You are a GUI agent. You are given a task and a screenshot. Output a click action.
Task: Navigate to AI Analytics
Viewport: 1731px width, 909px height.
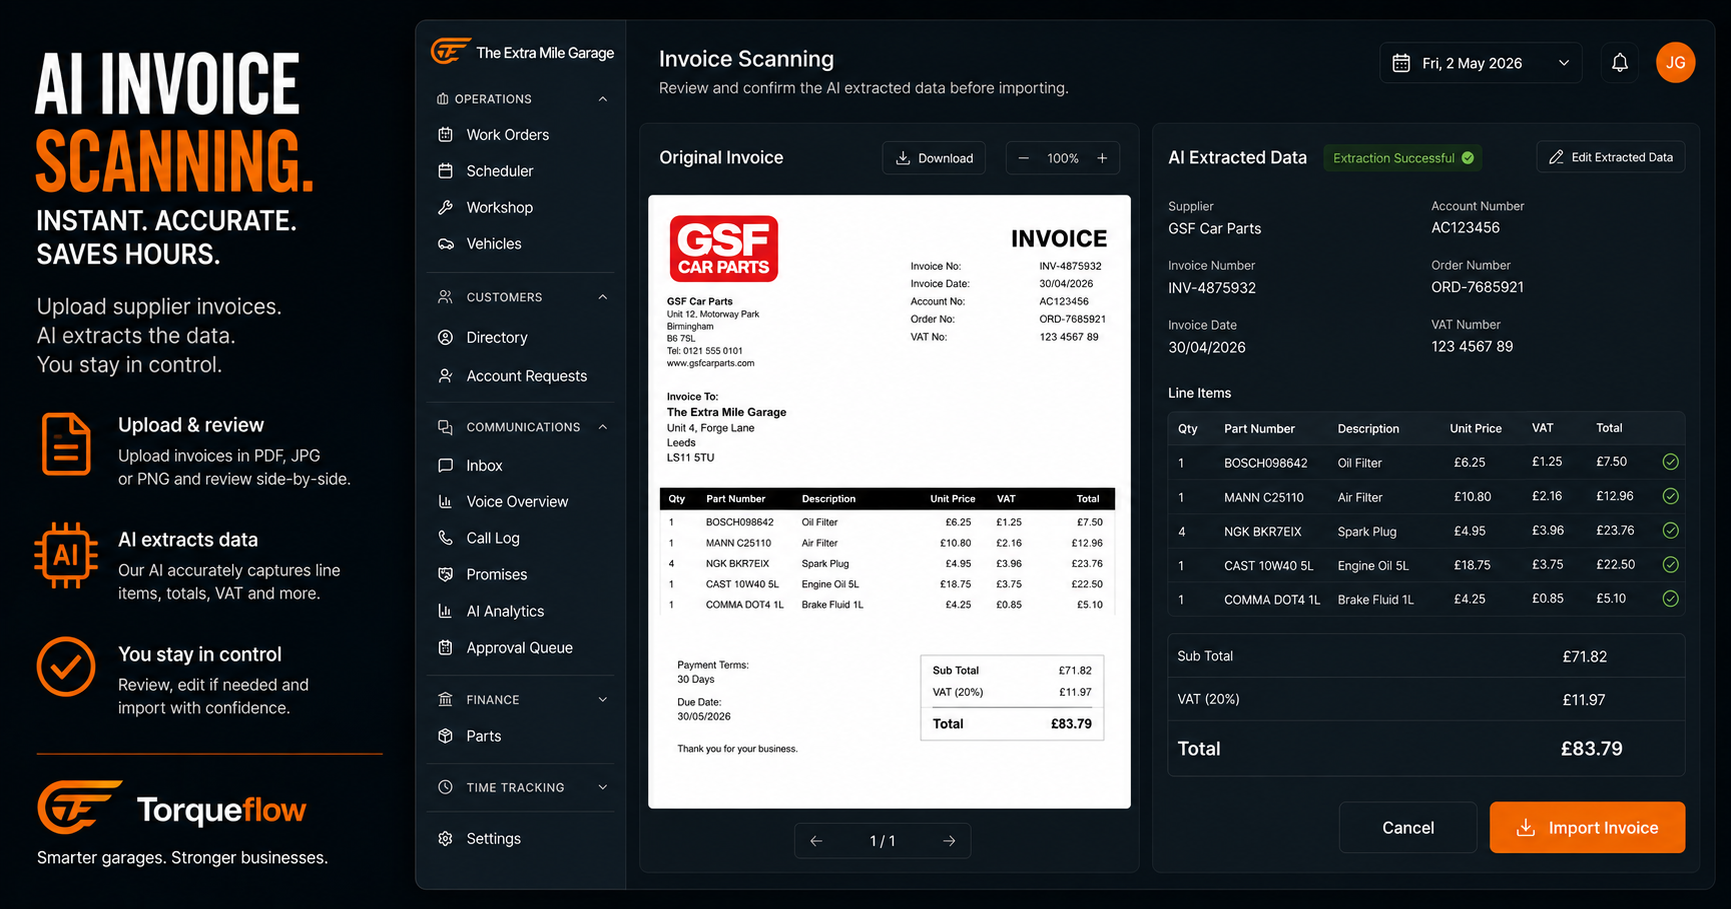505,611
